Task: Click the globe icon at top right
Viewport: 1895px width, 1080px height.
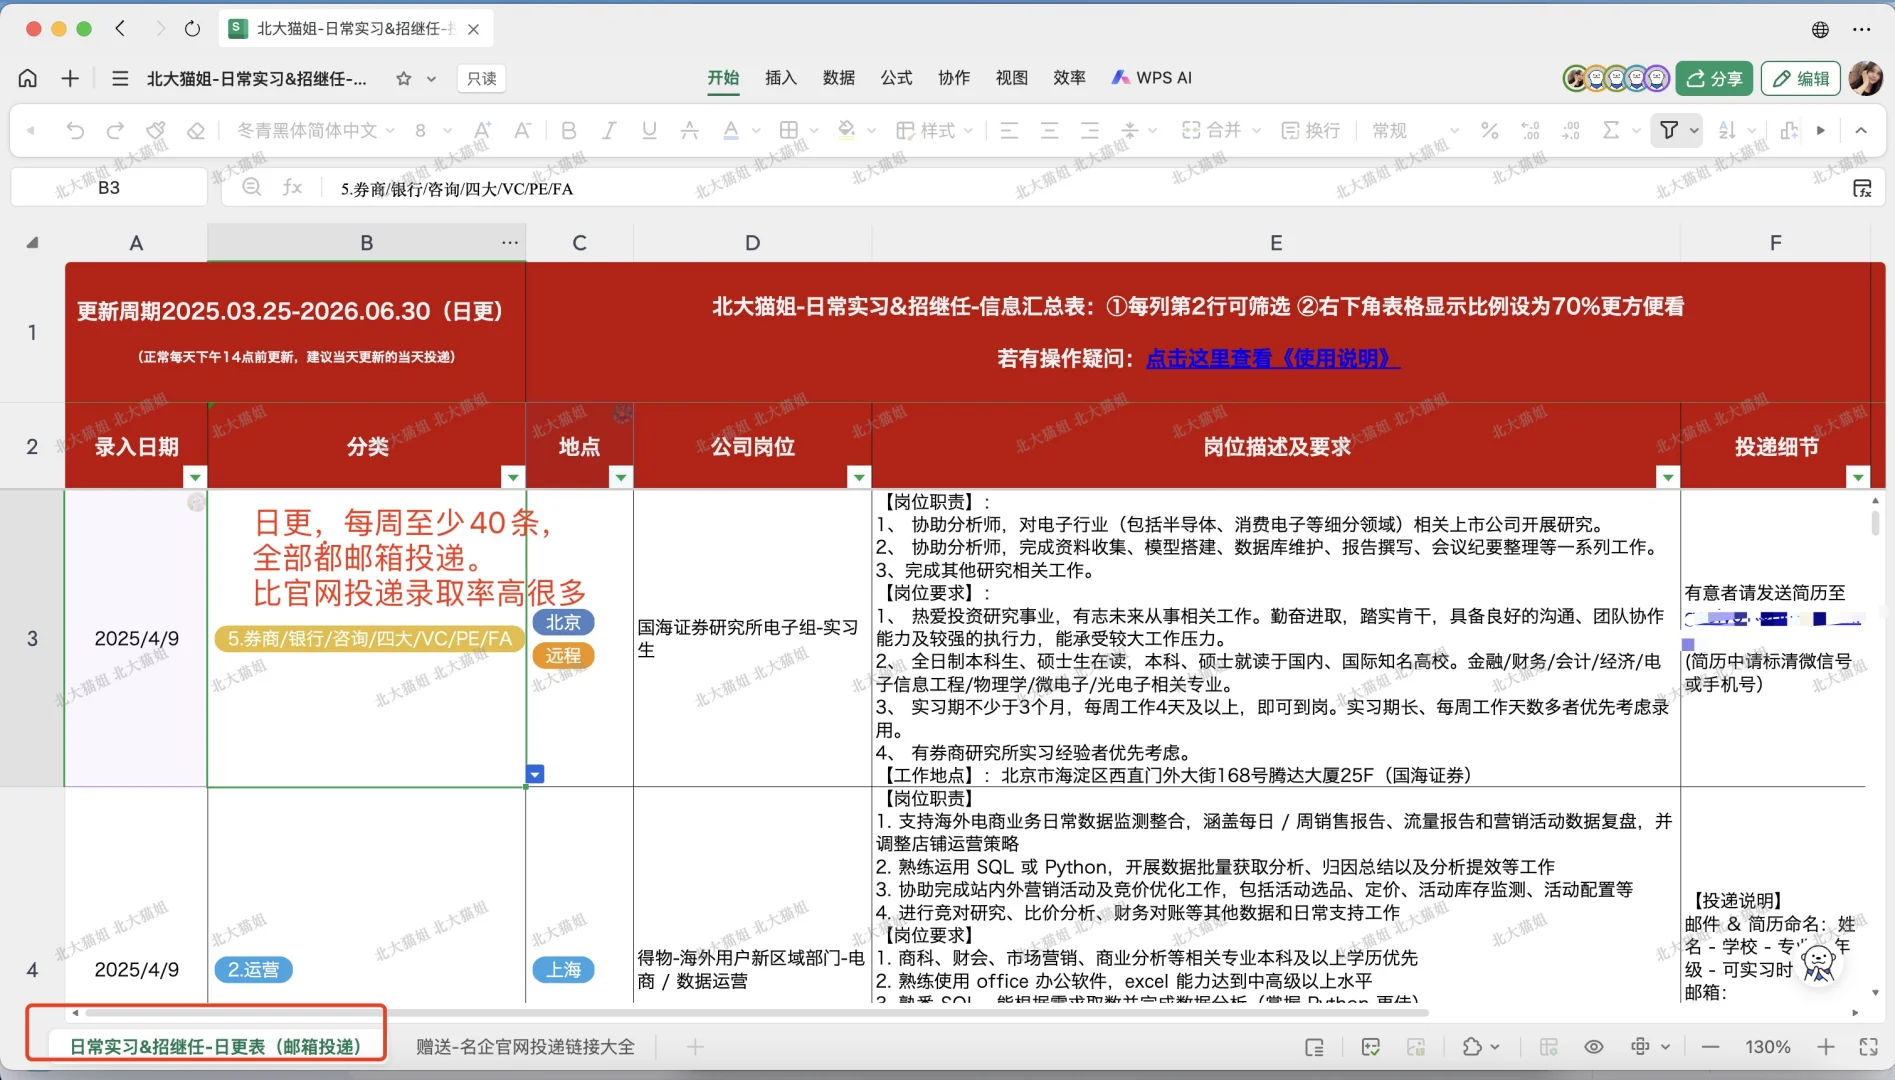Action: 1821,29
